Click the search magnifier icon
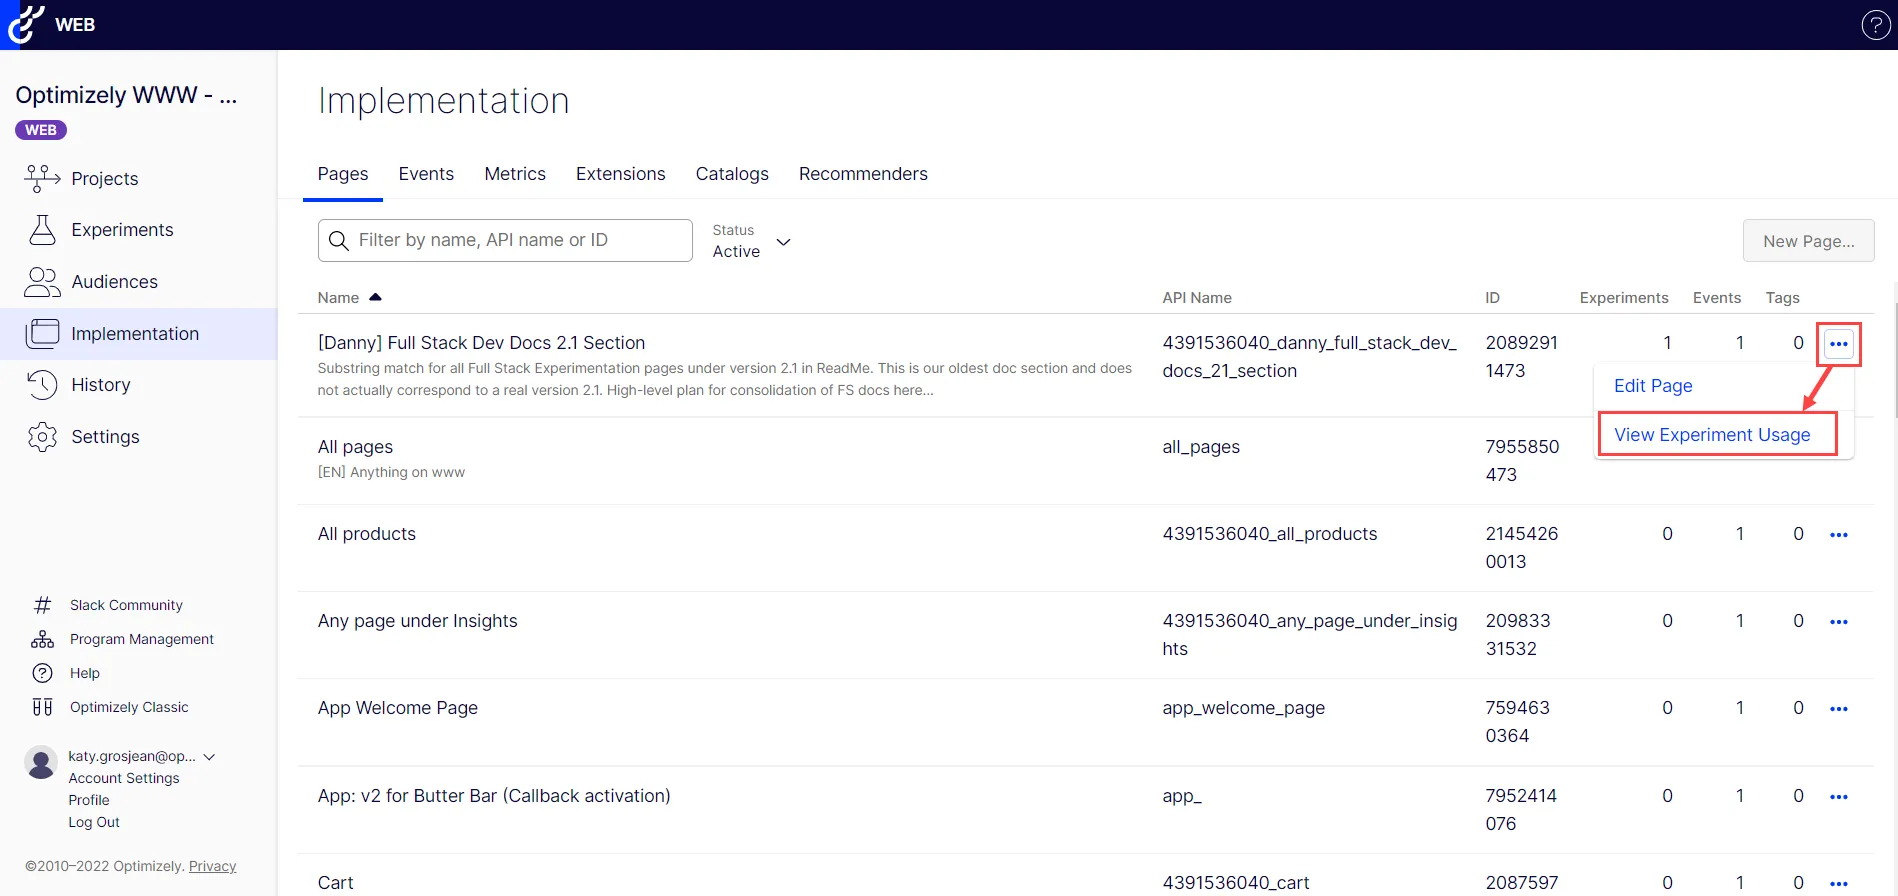1898x896 pixels. pyautogui.click(x=339, y=241)
